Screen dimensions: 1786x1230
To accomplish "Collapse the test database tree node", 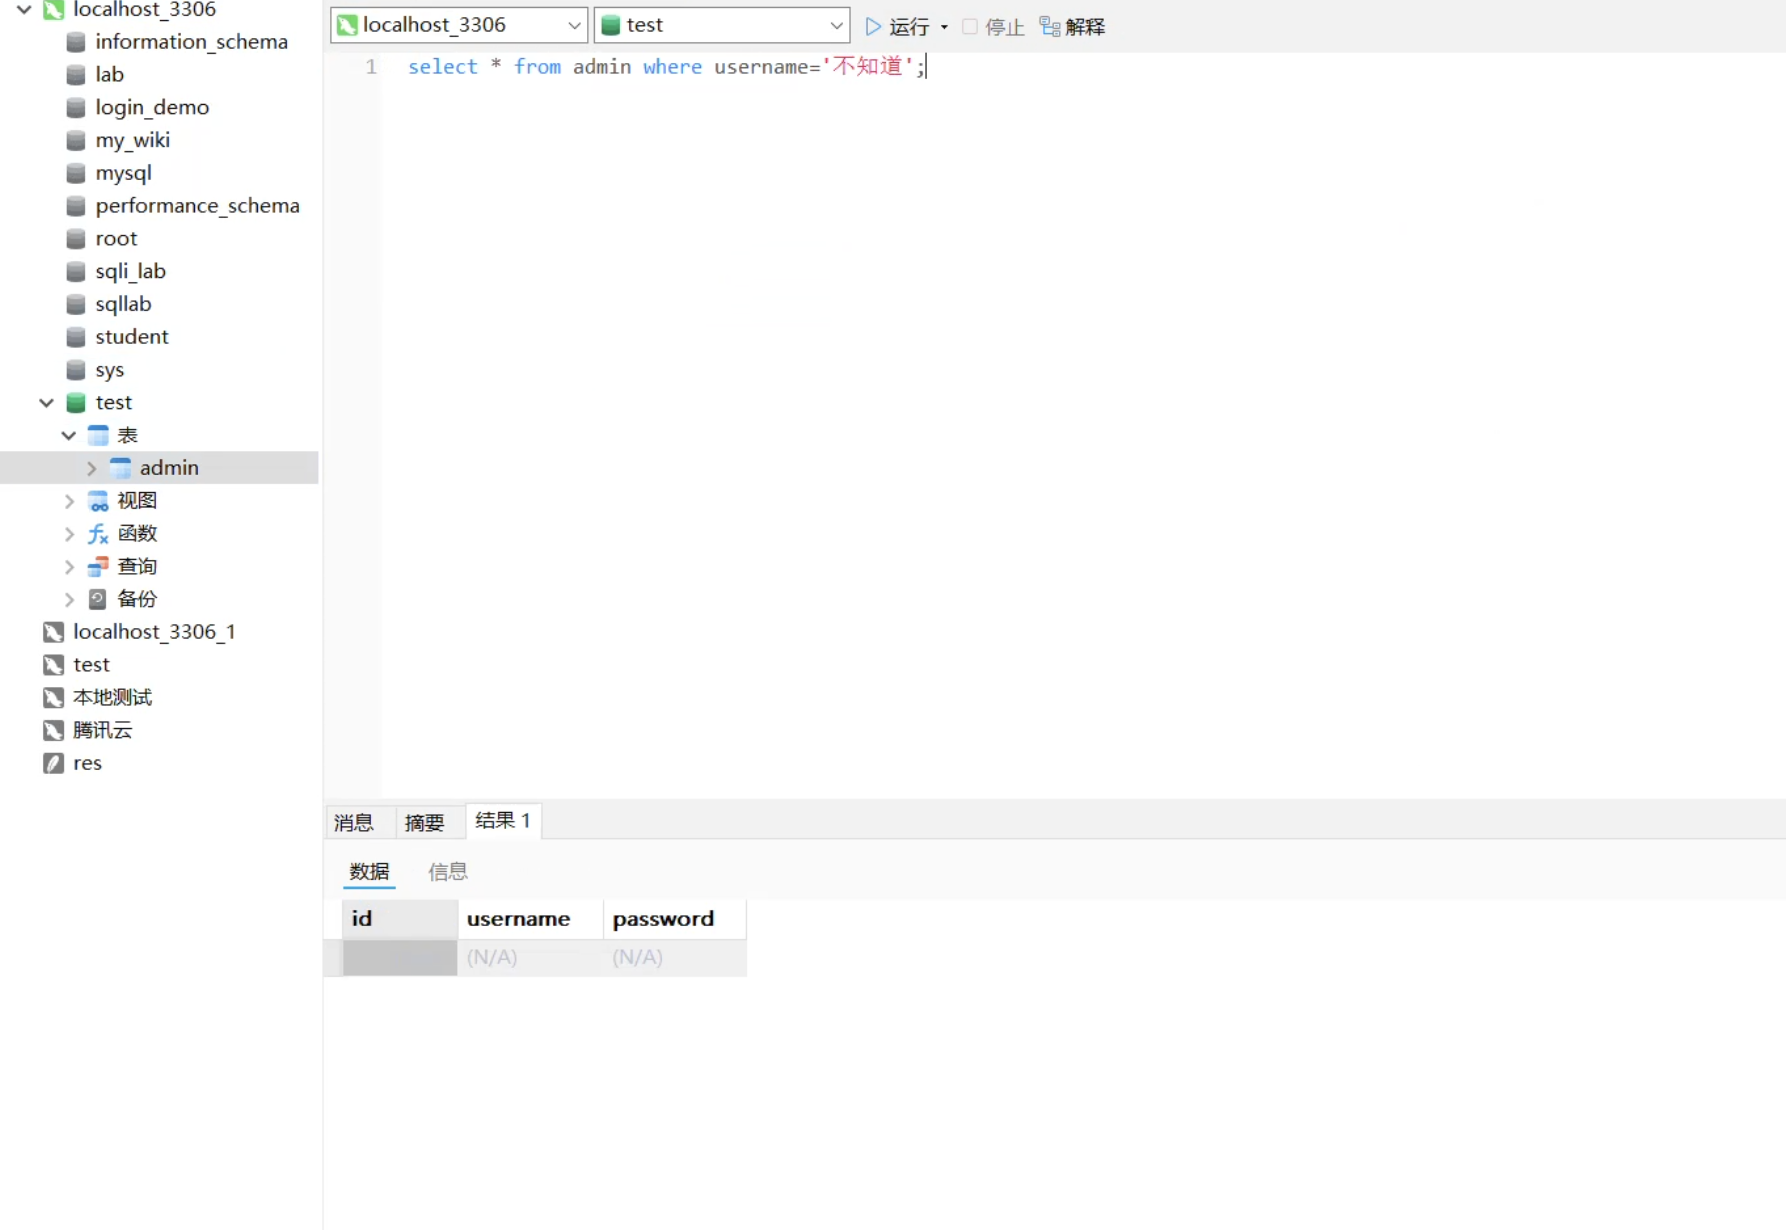I will [x=46, y=403].
